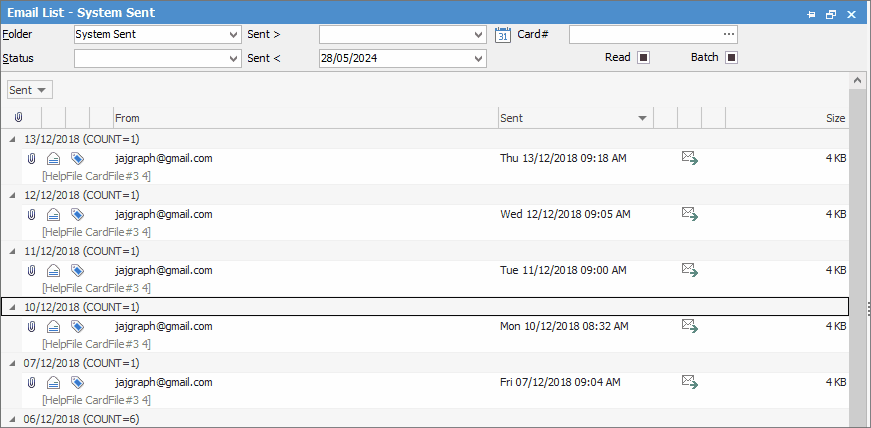Click the Card# ellipsis lookup button
Screen dimensions: 871x428
(x=729, y=34)
